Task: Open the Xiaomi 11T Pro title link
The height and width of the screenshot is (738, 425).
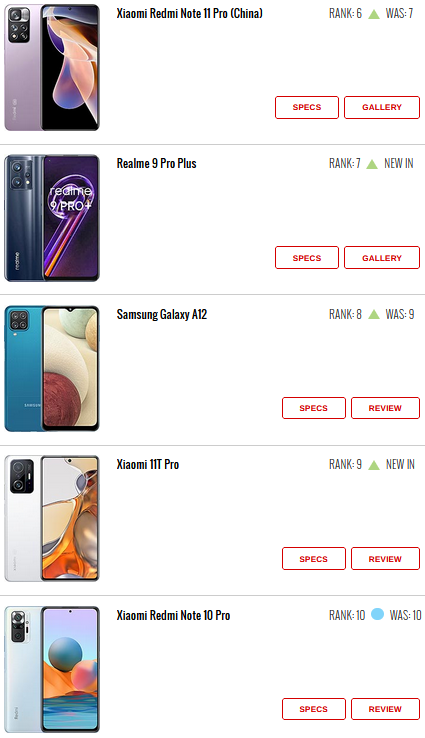Action: pos(148,465)
